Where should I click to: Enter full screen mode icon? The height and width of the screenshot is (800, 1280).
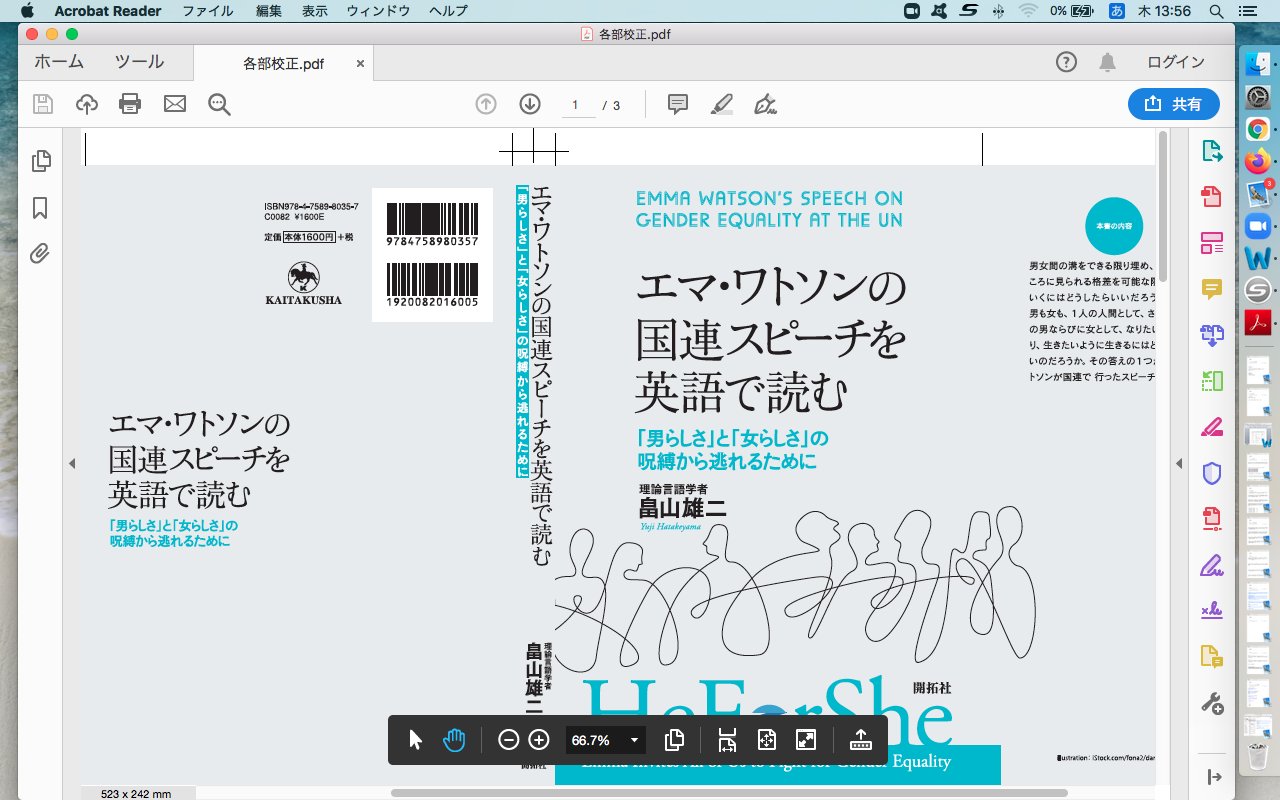(x=806, y=740)
